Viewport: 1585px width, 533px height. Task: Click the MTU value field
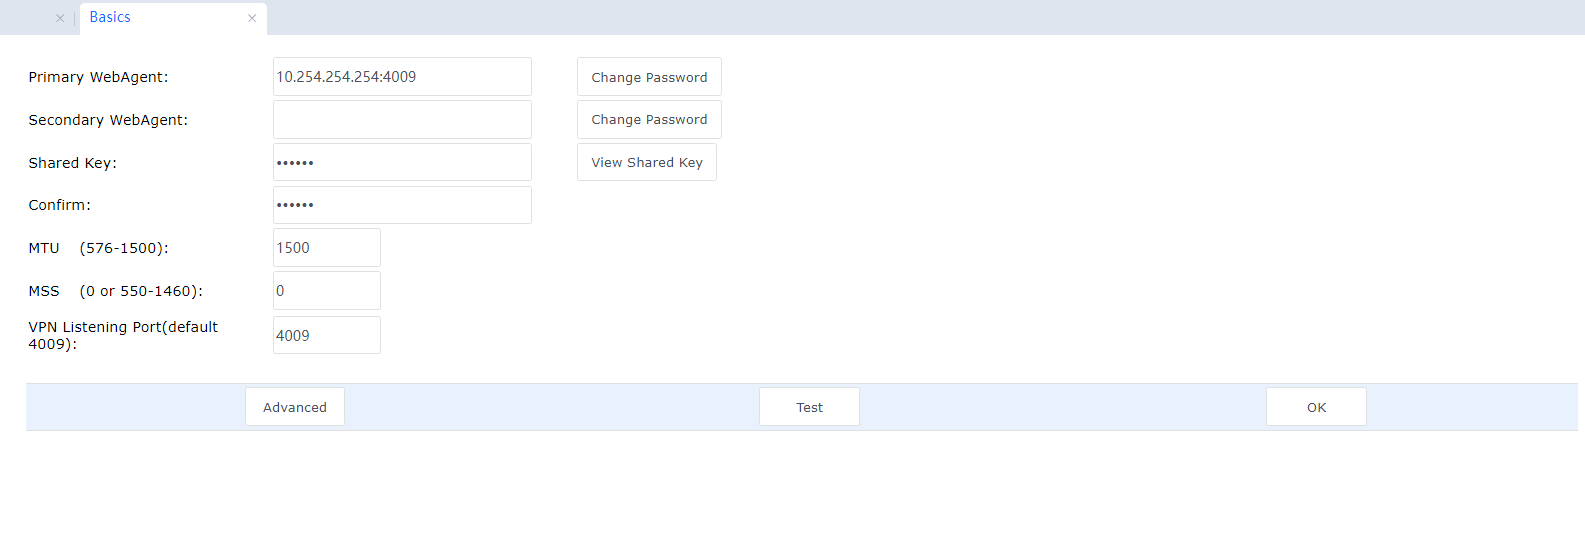pyautogui.click(x=326, y=248)
